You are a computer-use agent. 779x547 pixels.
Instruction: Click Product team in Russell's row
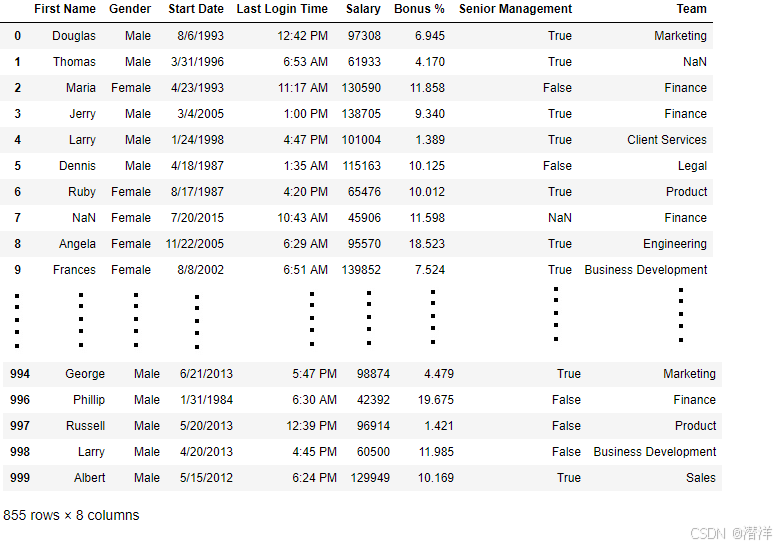[696, 426]
